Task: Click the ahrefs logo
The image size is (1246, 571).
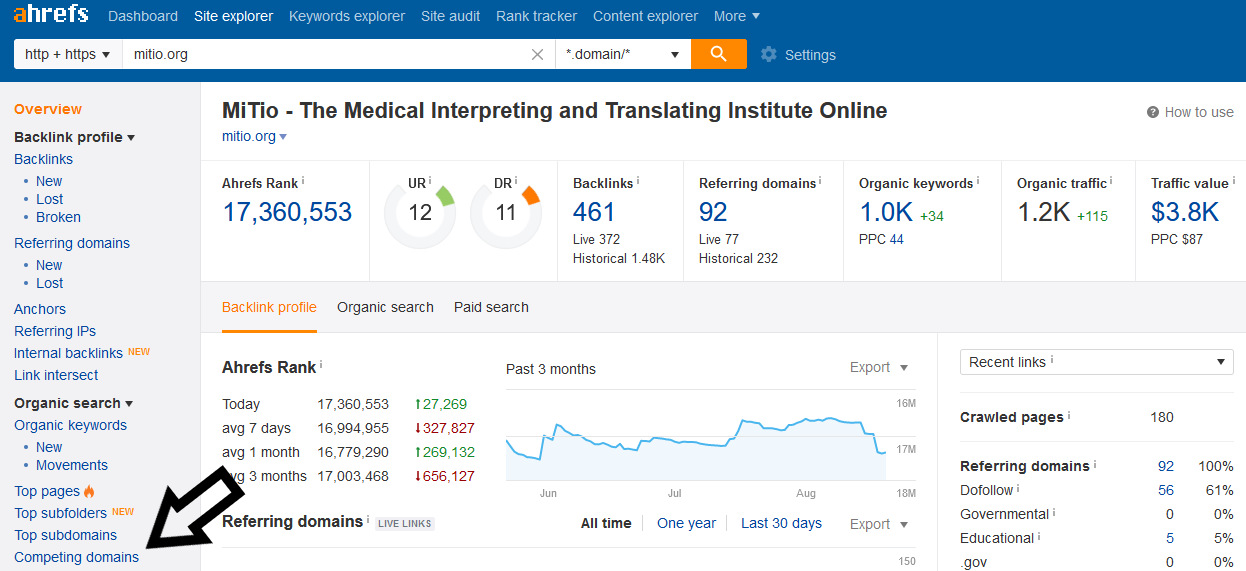Action: coord(50,15)
